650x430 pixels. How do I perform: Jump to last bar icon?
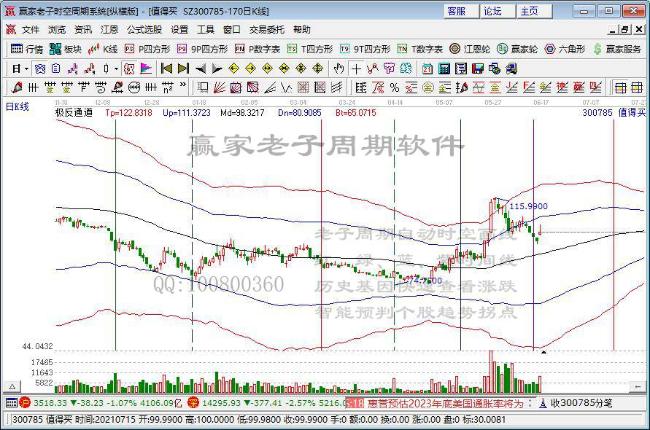tap(183, 69)
